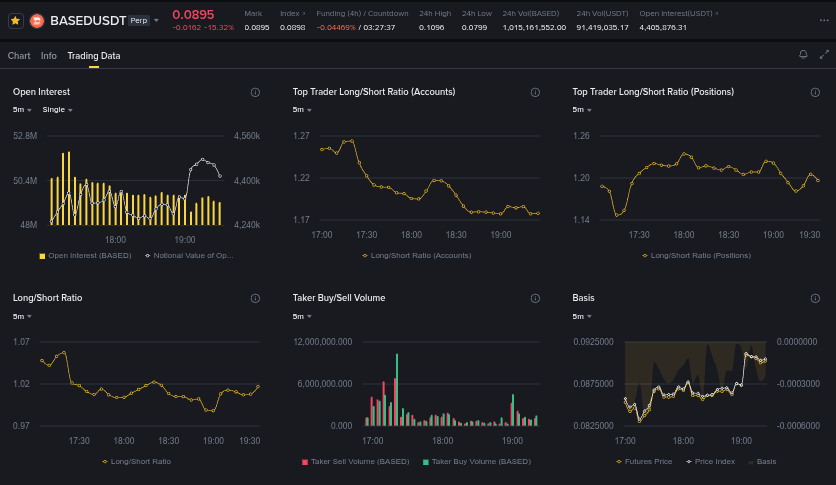Click the info icon for Long/Short Ratio
836x485 pixels.
coord(255,298)
